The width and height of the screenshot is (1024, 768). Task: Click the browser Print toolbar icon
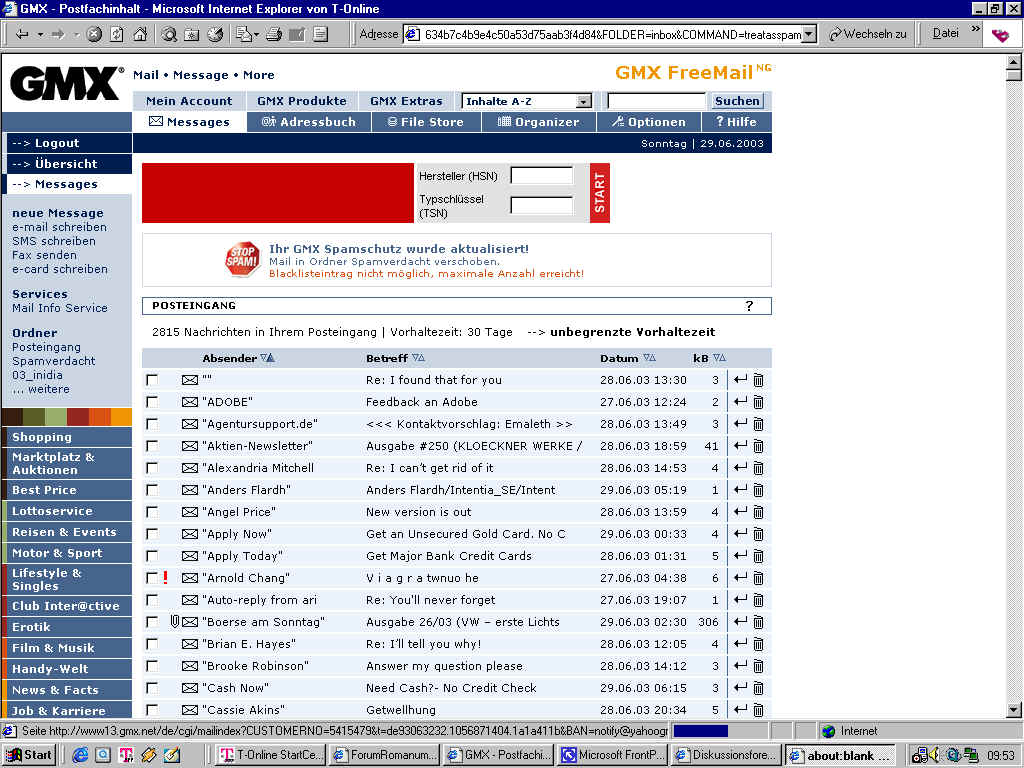pos(274,34)
